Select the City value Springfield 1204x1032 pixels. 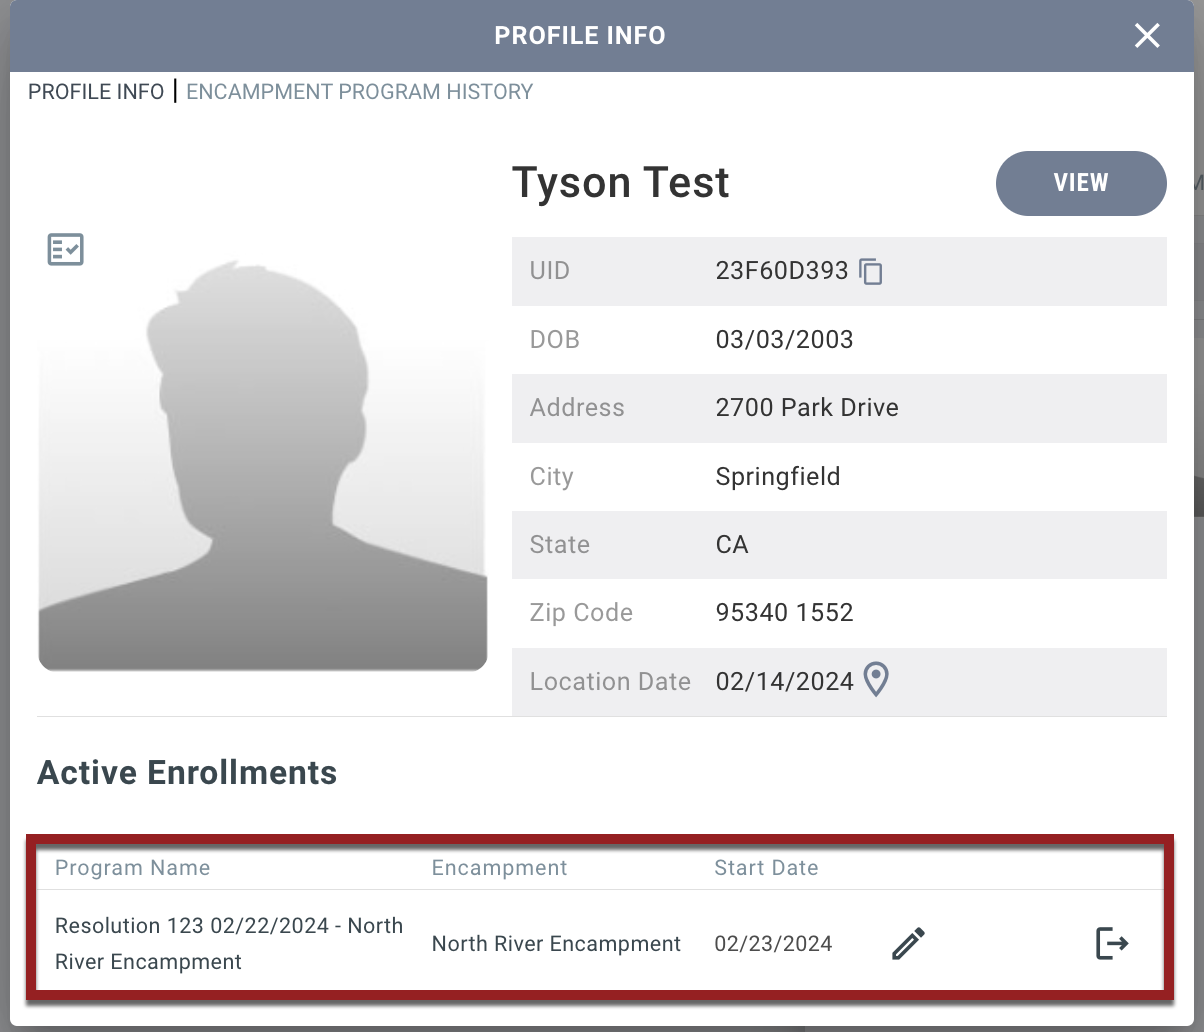[778, 476]
